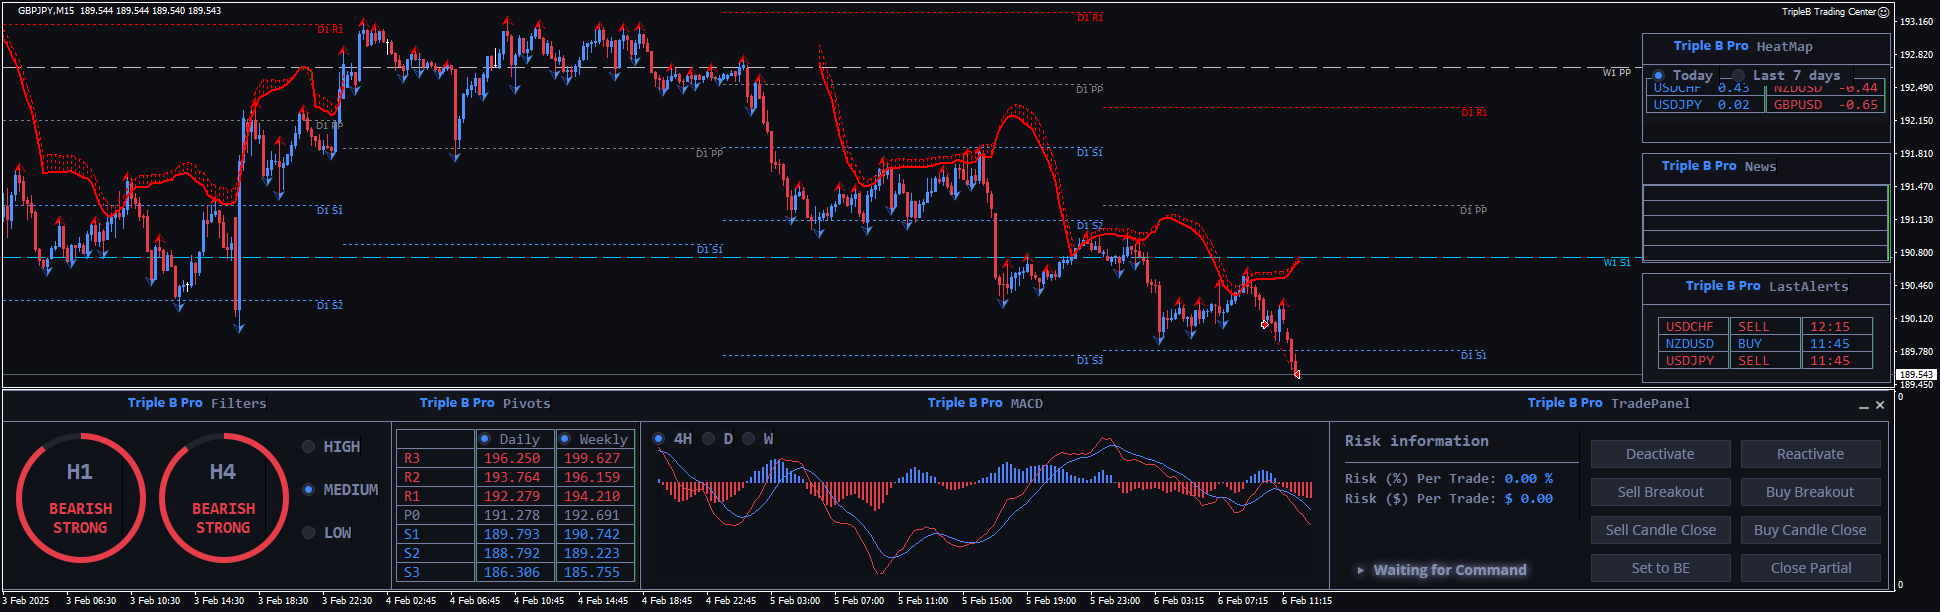This screenshot has height=612, width=1940.
Task: Toggle the Daily pivots radio button
Action: pyautogui.click(x=485, y=439)
